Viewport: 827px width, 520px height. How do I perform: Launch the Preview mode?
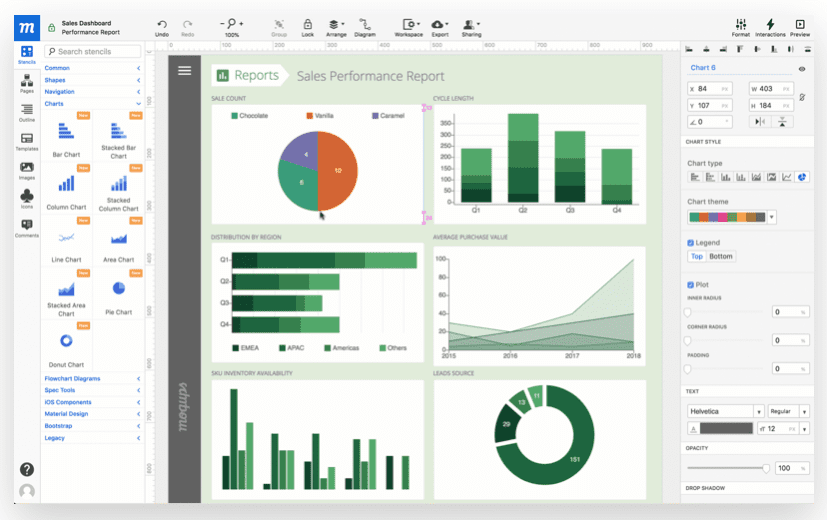click(800, 28)
